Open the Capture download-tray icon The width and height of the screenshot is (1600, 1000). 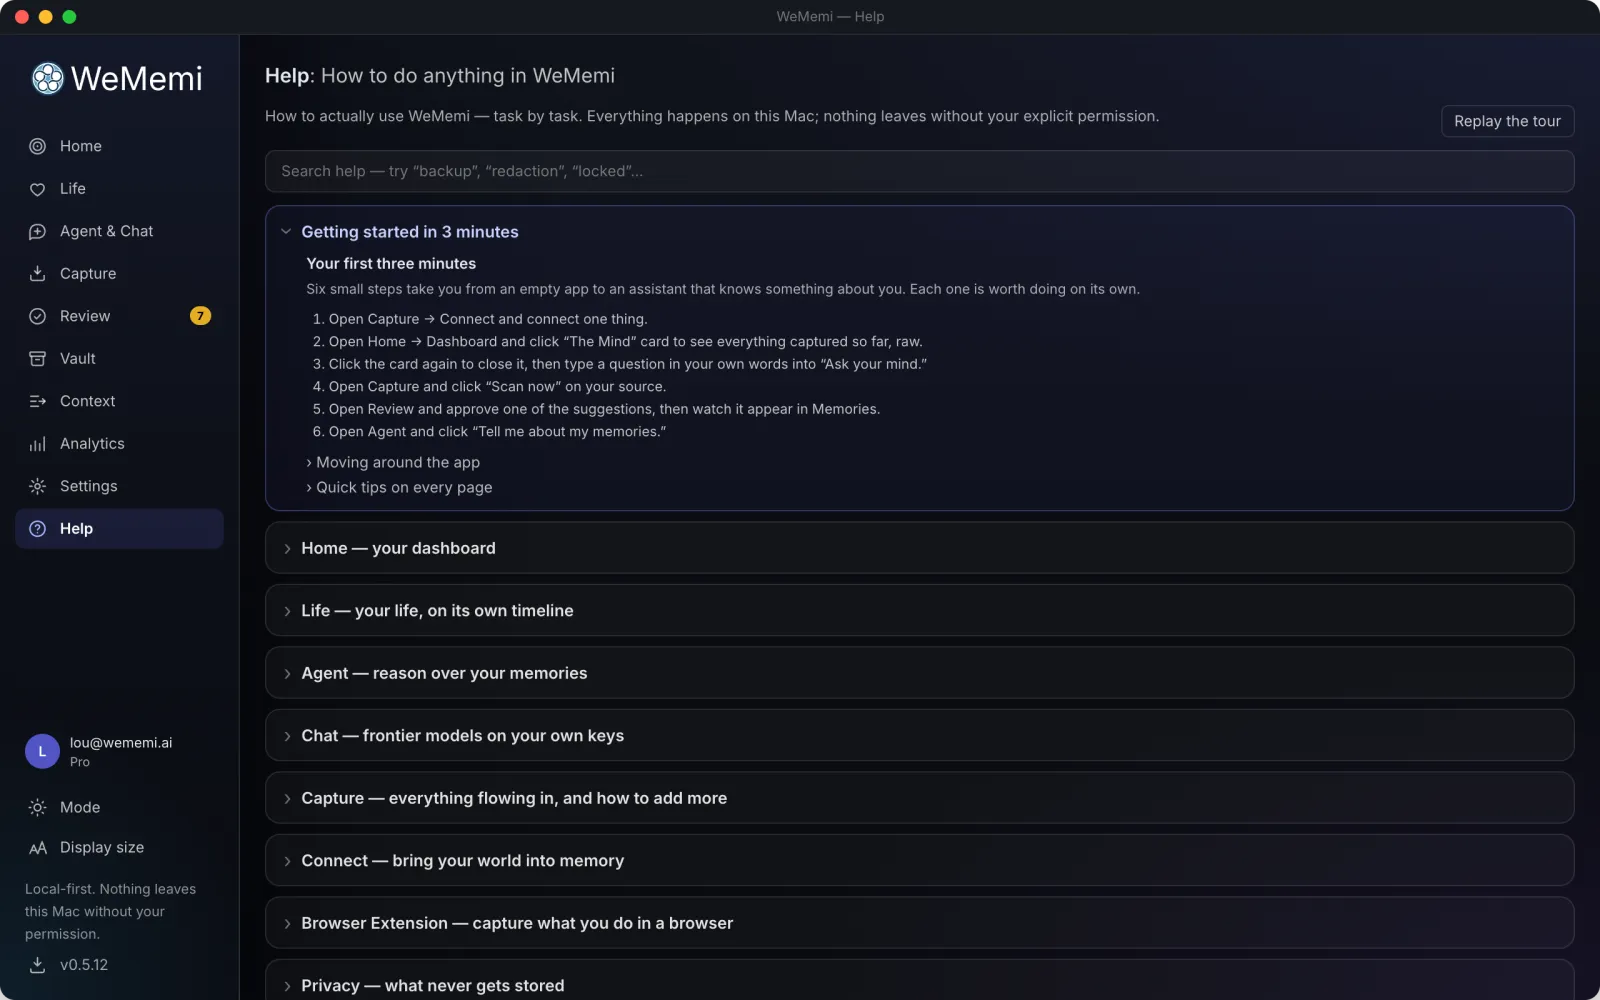[x=37, y=274]
